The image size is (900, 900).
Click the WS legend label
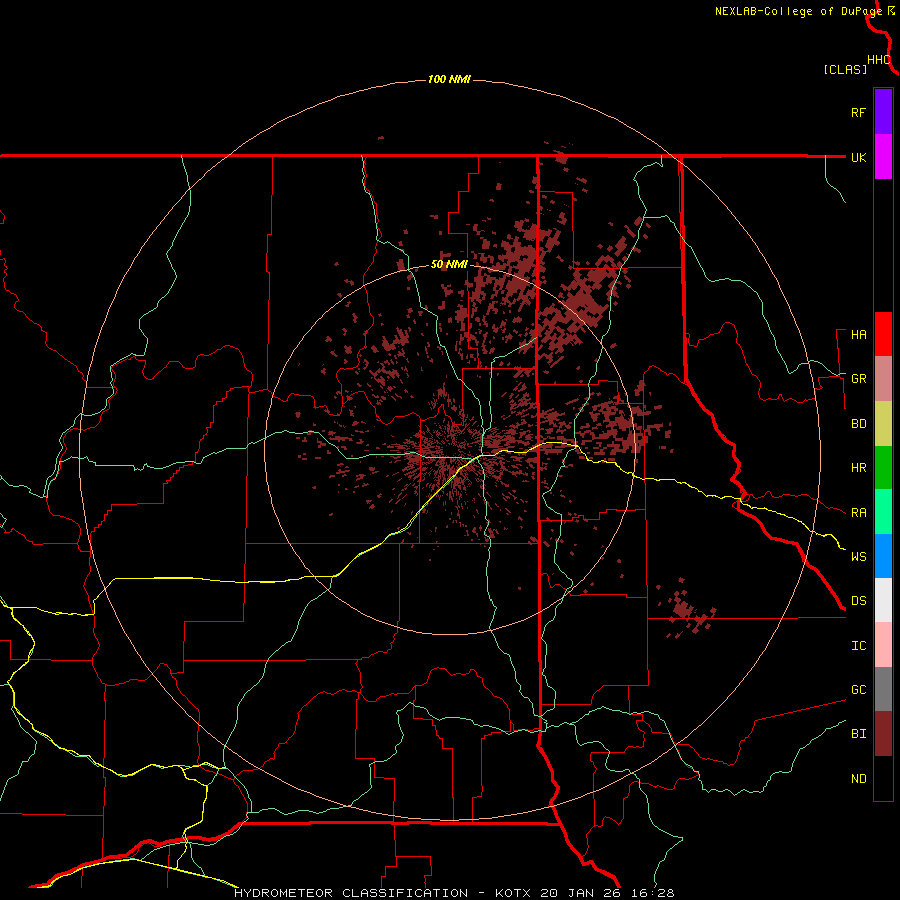pyautogui.click(x=858, y=557)
